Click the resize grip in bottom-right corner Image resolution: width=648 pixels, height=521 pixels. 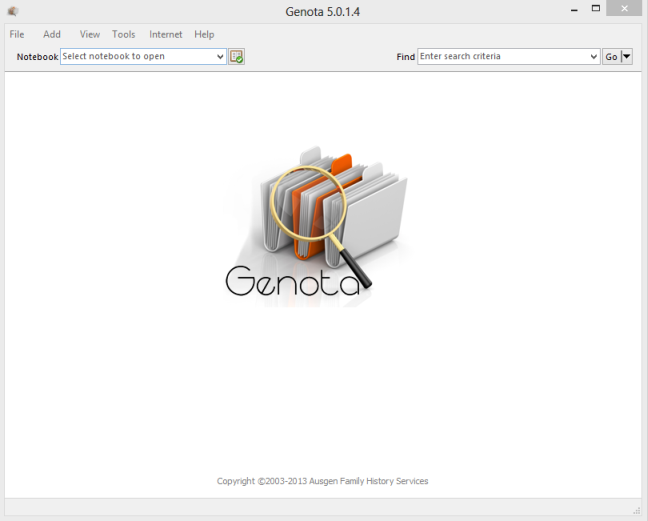pos(637,510)
